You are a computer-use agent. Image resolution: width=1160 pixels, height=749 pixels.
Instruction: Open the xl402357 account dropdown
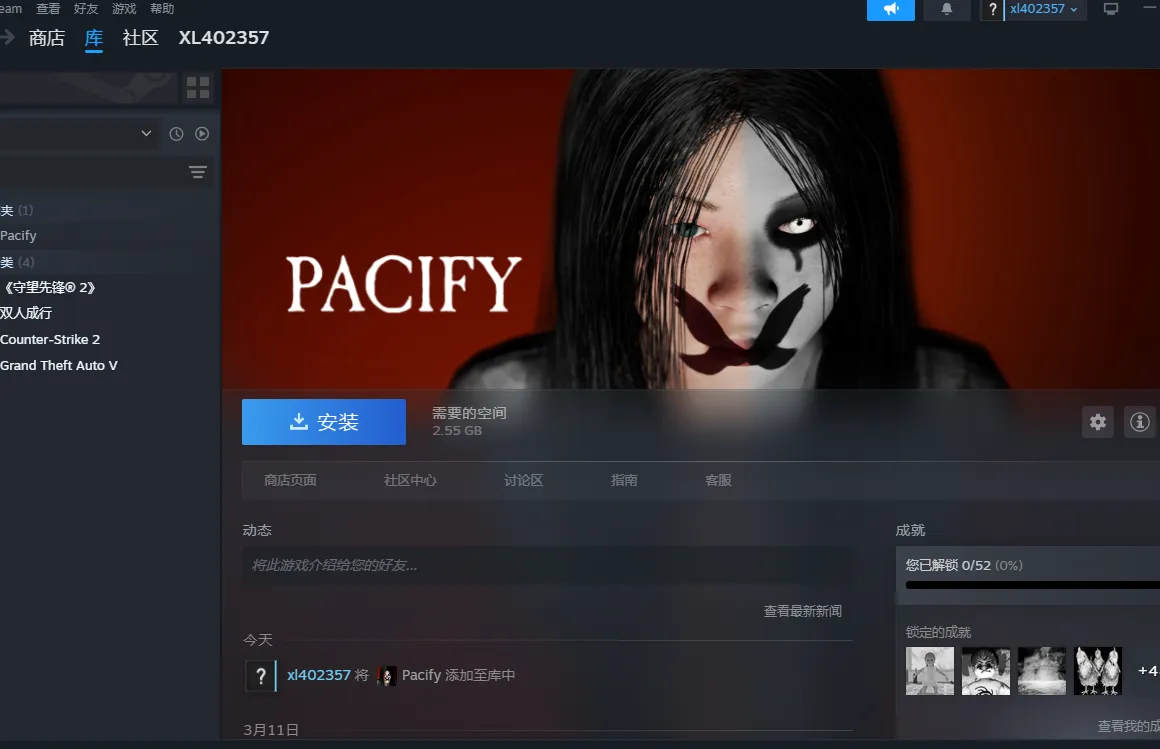pos(1043,9)
